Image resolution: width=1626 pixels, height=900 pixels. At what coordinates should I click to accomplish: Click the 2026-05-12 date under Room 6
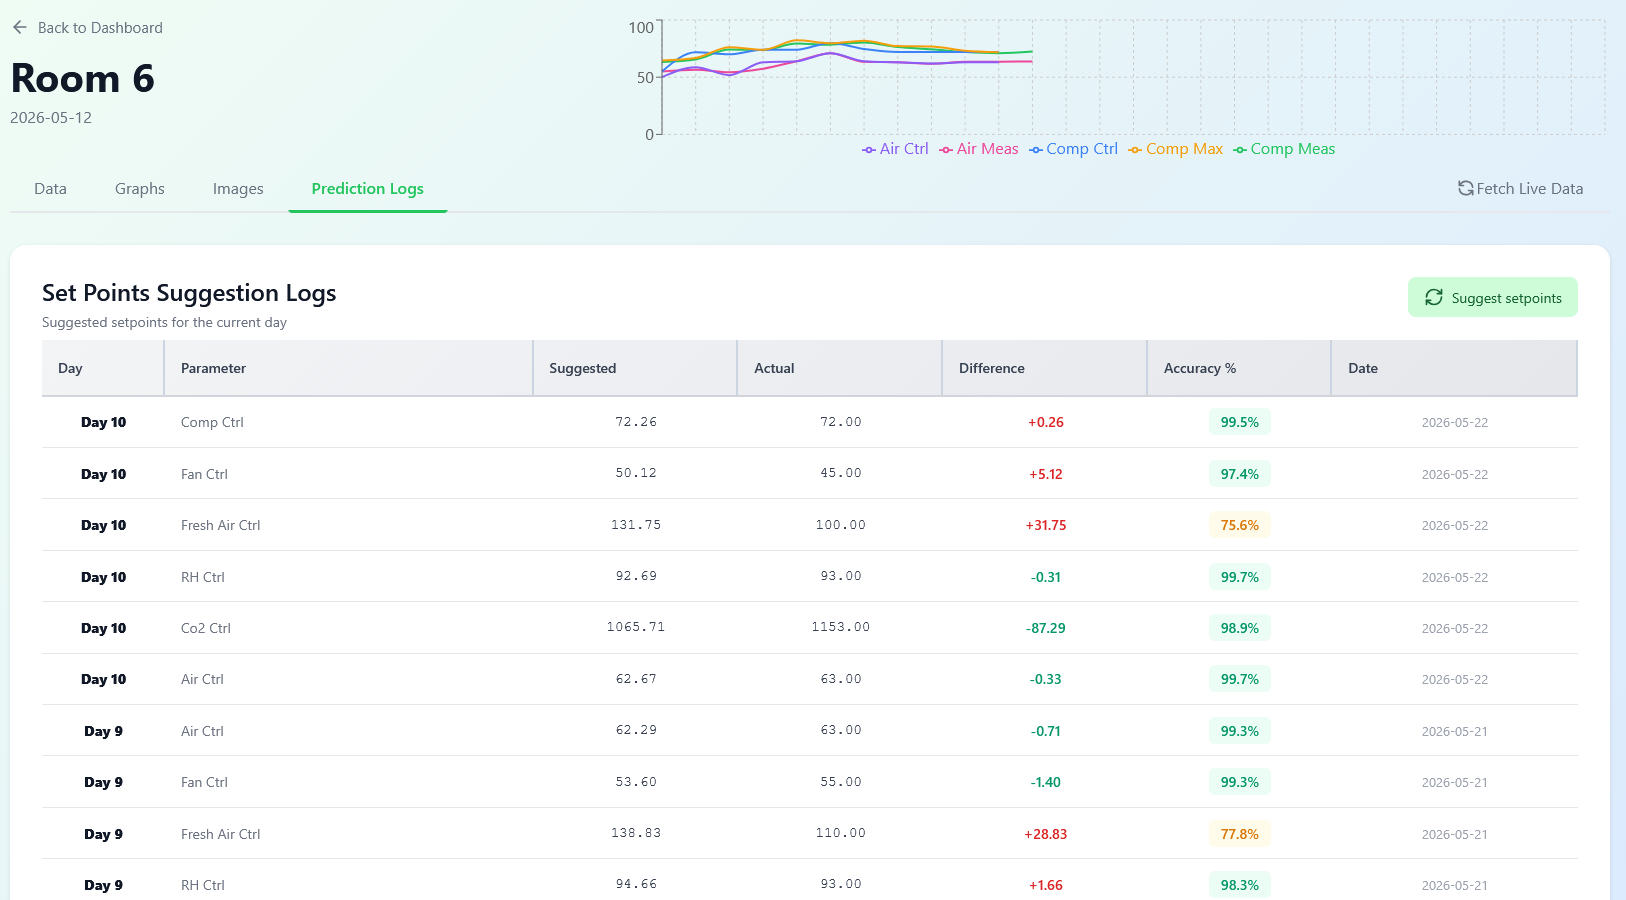[51, 118]
